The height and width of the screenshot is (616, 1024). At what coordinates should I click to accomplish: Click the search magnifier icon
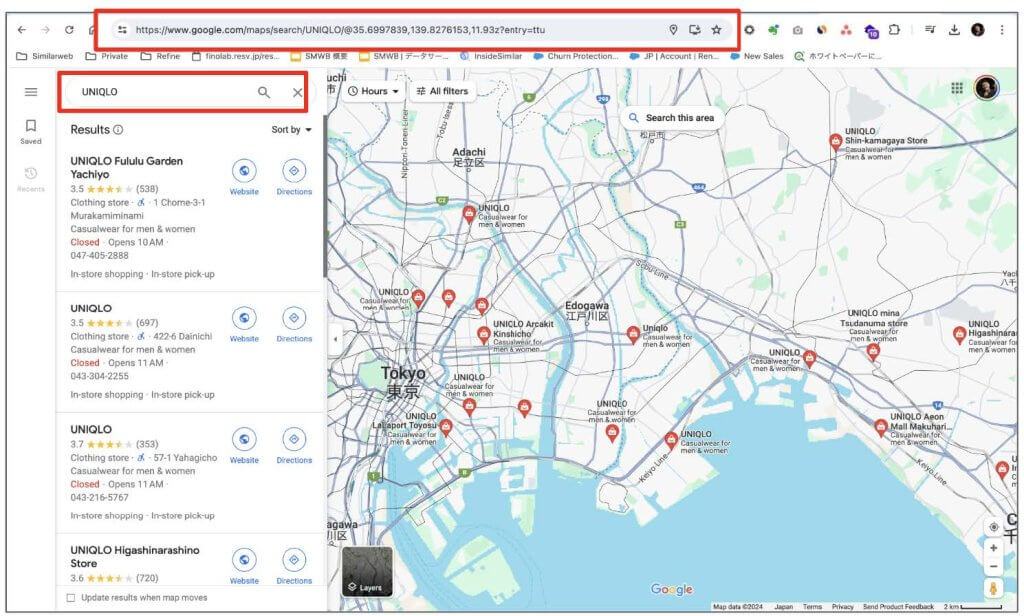pyautogui.click(x=264, y=93)
